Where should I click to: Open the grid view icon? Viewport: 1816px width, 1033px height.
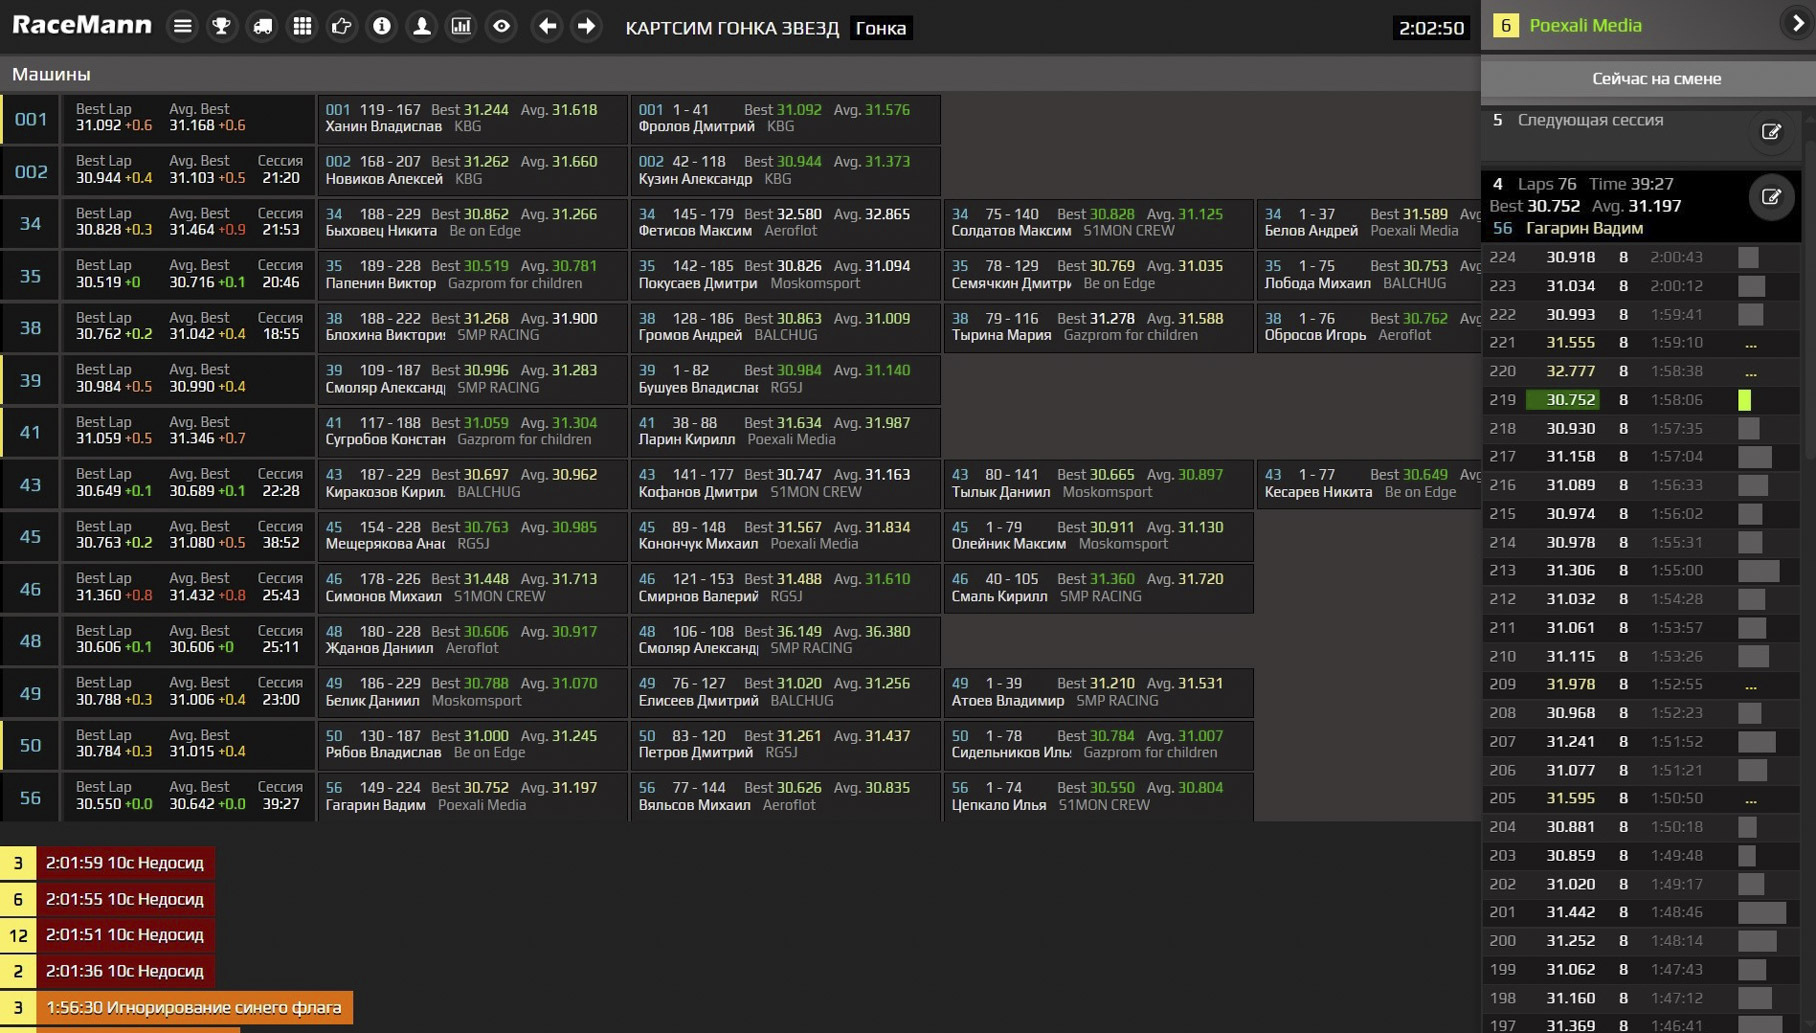coord(302,27)
